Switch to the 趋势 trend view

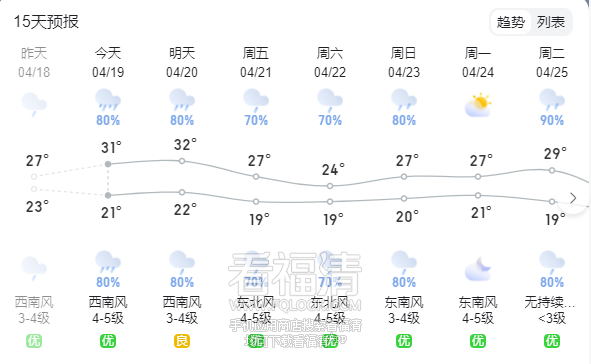point(511,22)
